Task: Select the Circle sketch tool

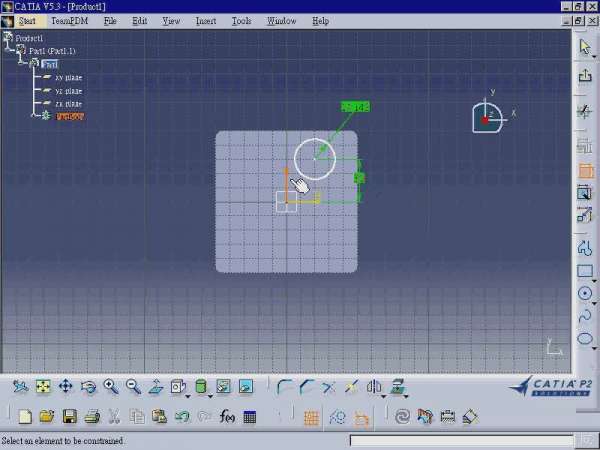Action: pyautogui.click(x=585, y=293)
